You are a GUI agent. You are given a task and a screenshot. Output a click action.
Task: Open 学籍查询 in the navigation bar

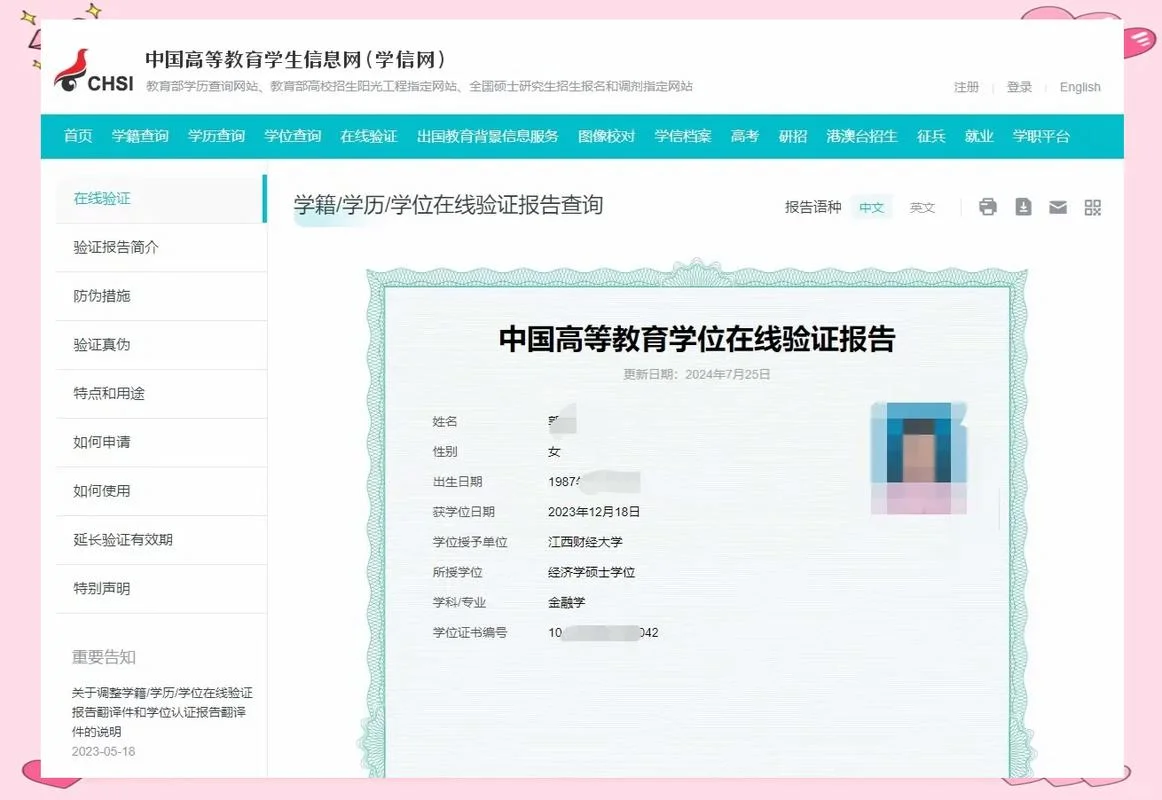(x=140, y=136)
